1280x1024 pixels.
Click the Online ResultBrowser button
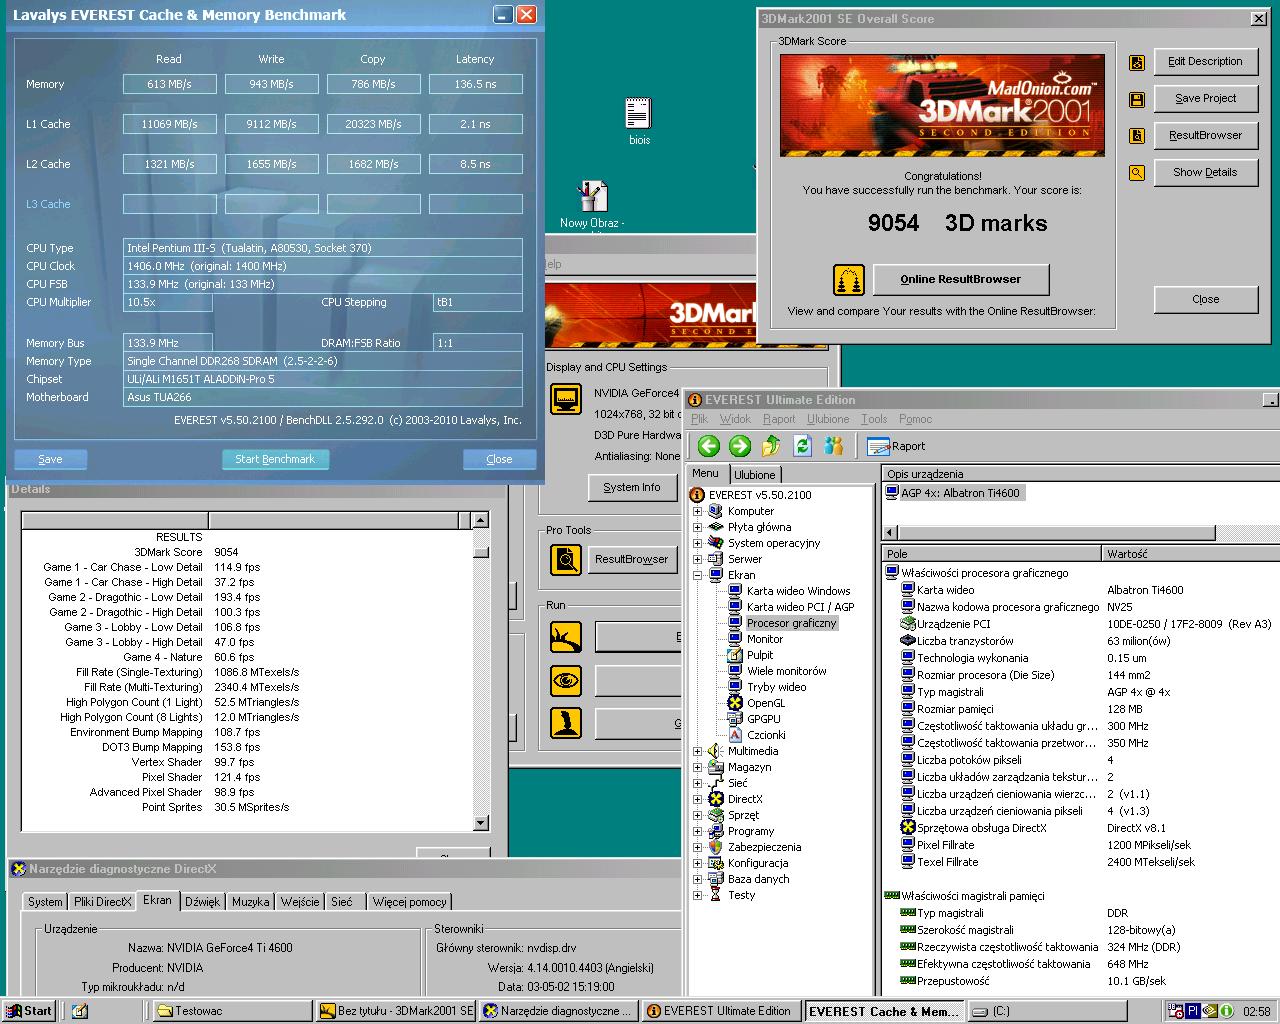pyautogui.click(x=961, y=279)
